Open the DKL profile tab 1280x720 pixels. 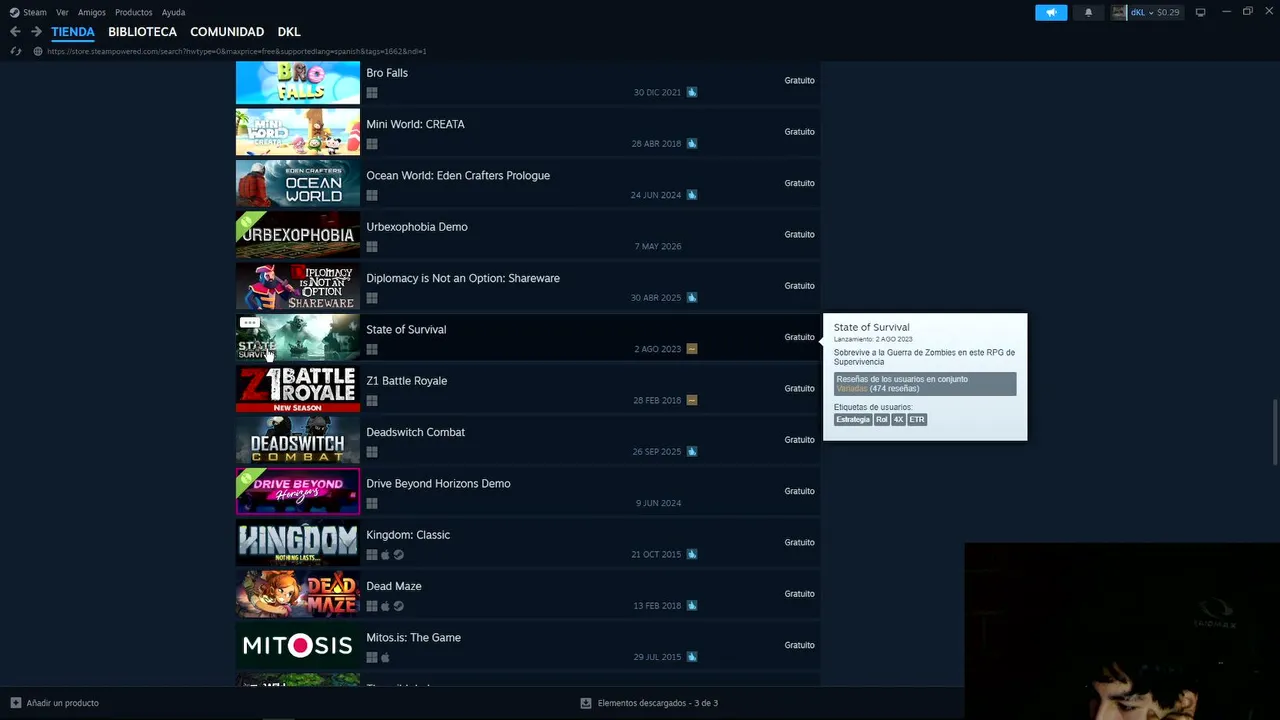coord(289,32)
